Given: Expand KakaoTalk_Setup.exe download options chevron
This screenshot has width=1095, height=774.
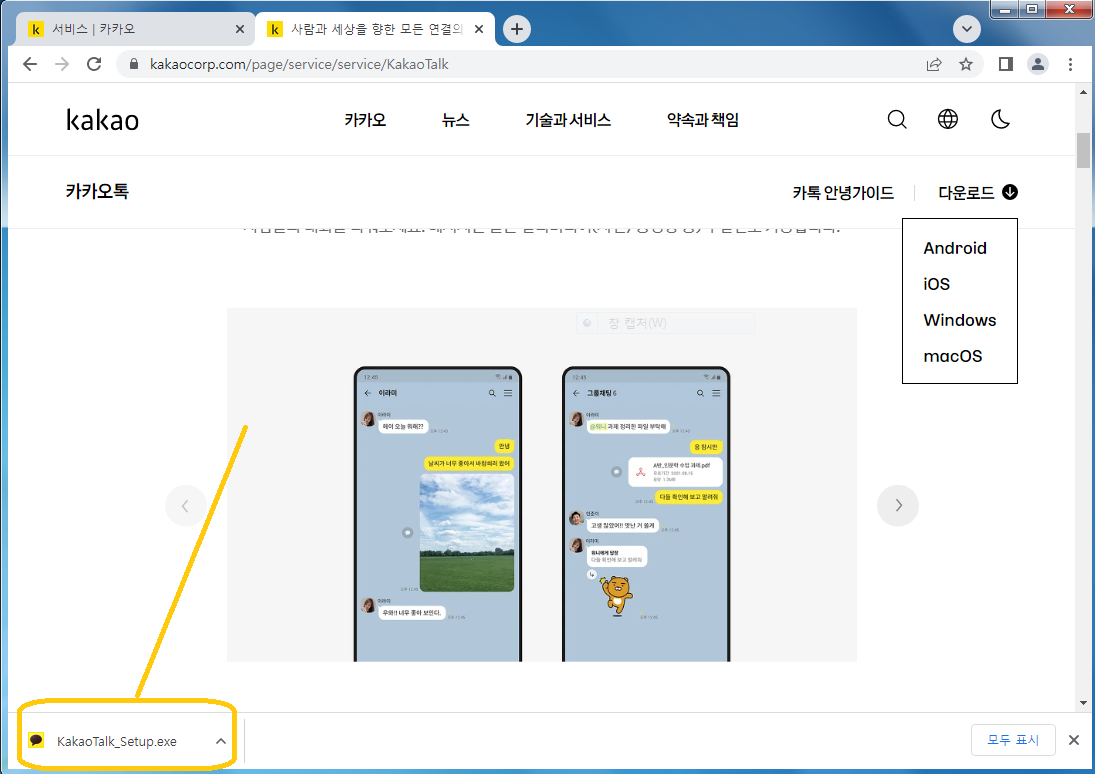Looking at the screenshot, I should (x=221, y=741).
